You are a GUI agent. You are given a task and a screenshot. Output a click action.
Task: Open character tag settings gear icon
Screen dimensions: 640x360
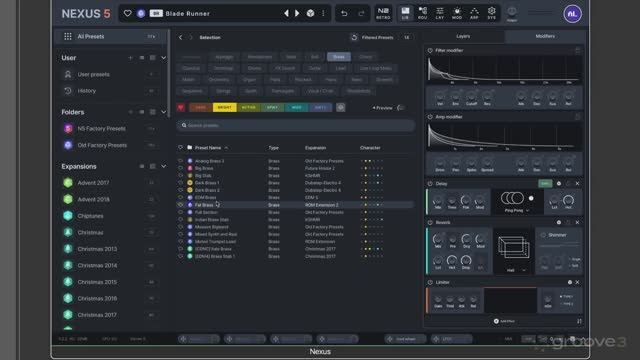[x=340, y=107]
